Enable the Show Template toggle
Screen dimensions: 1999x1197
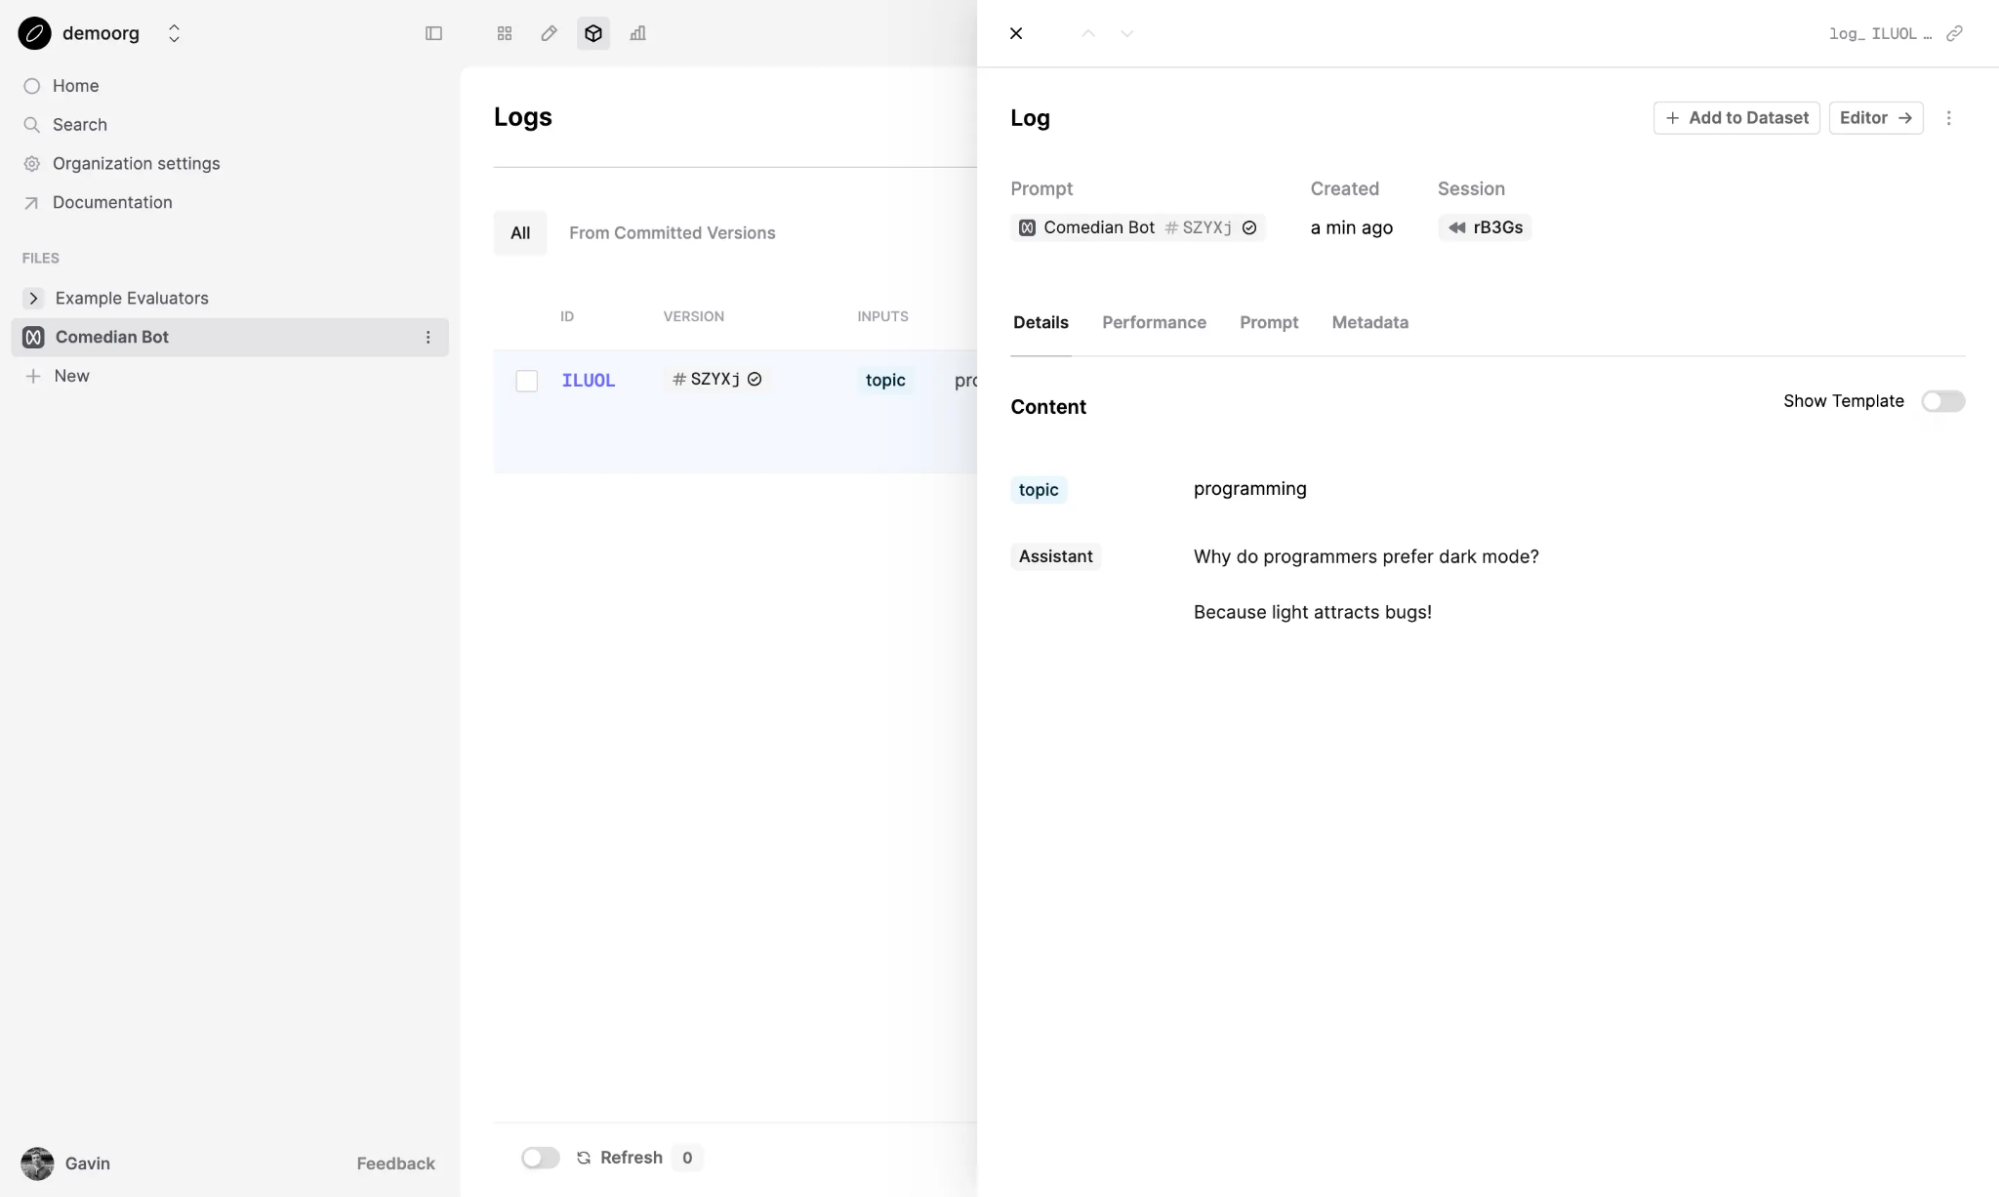point(1943,400)
